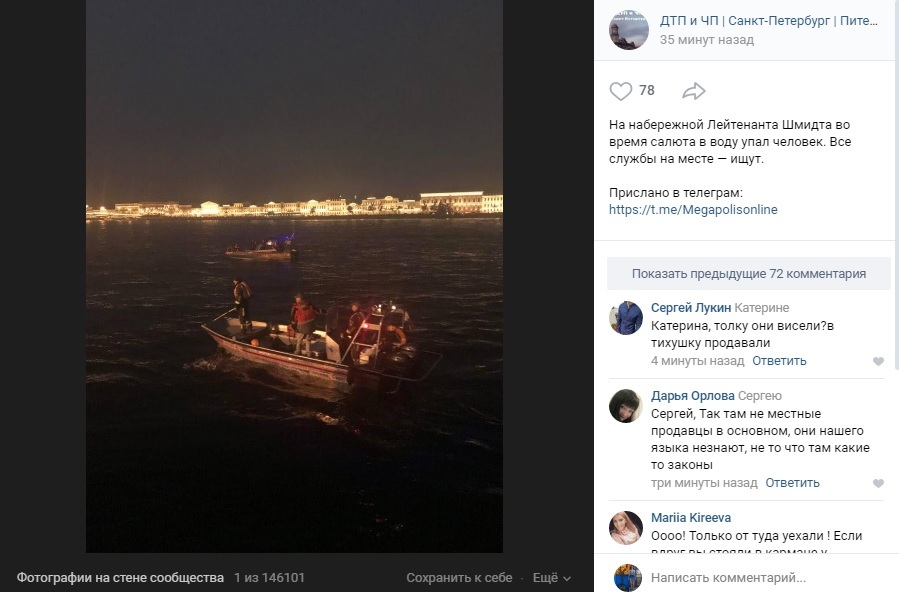
Task: Open Фотографии на стене сообщества album
Action: point(120,578)
